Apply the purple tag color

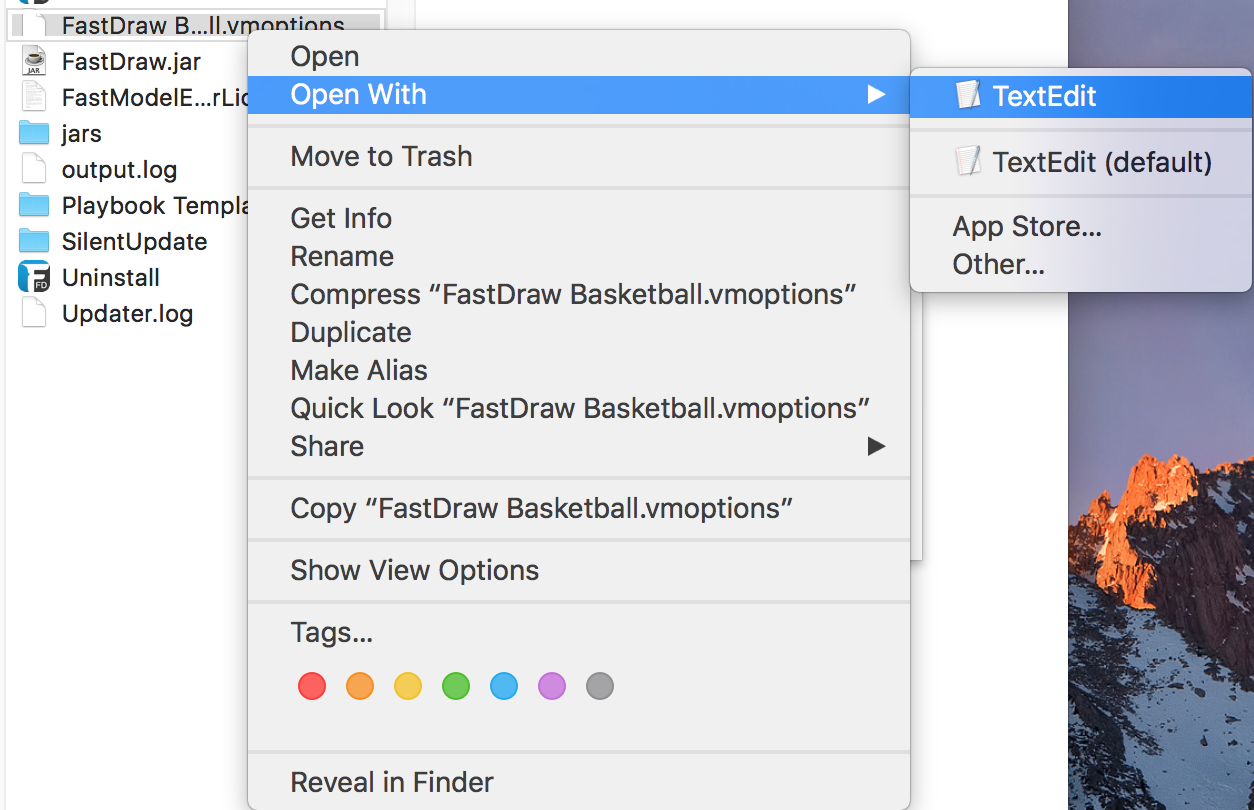[x=552, y=686]
